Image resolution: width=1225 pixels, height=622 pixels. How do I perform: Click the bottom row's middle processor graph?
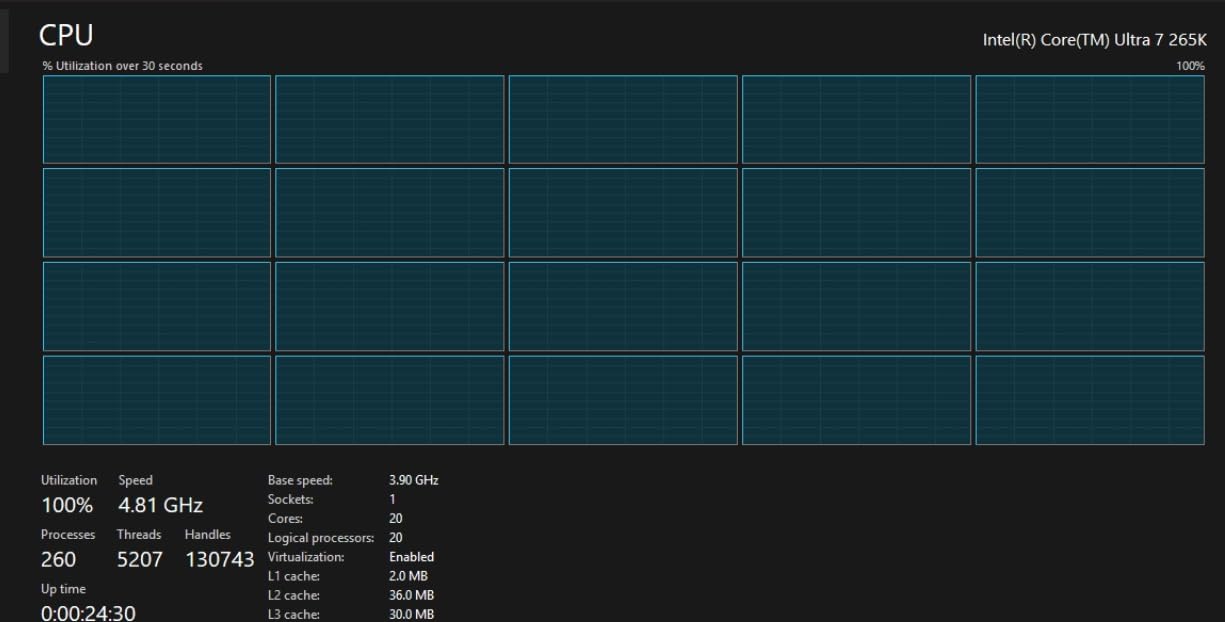coord(623,400)
